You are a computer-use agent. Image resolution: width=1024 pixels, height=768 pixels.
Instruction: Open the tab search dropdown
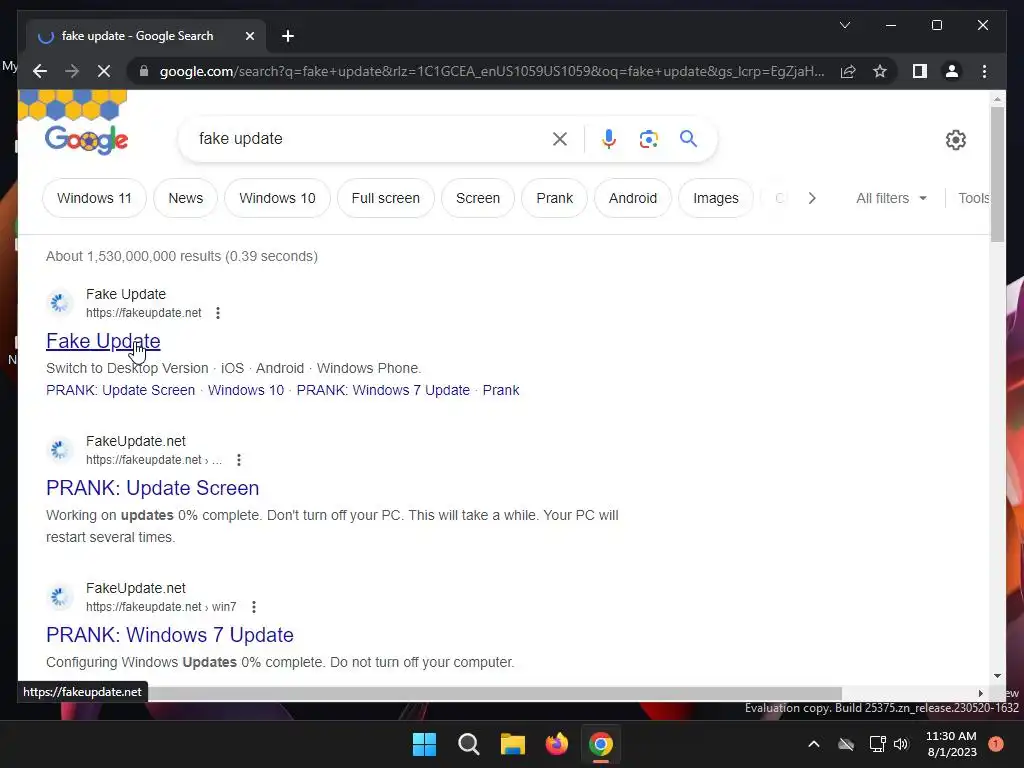click(844, 25)
